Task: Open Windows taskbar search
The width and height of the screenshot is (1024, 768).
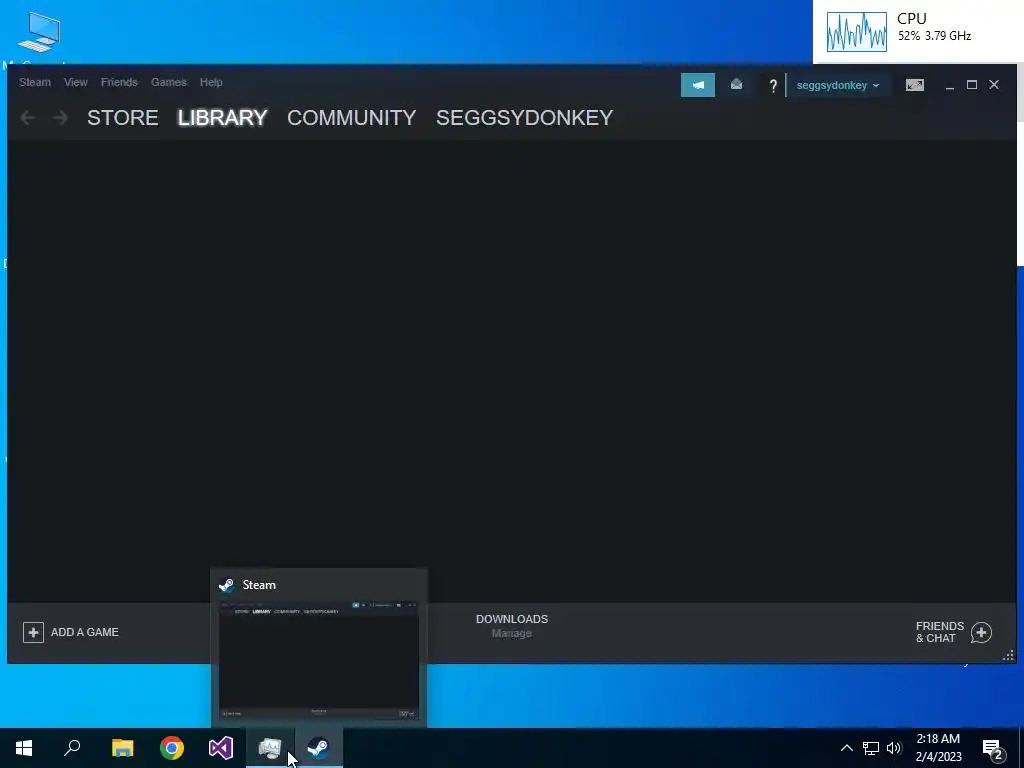Action: pos(72,748)
